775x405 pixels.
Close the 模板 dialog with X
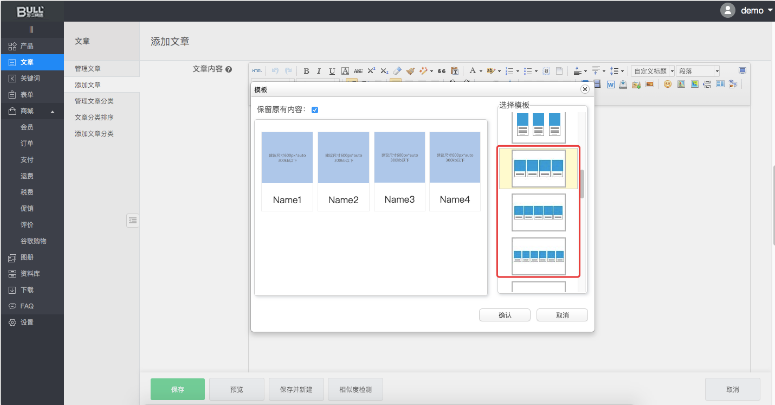coord(584,89)
